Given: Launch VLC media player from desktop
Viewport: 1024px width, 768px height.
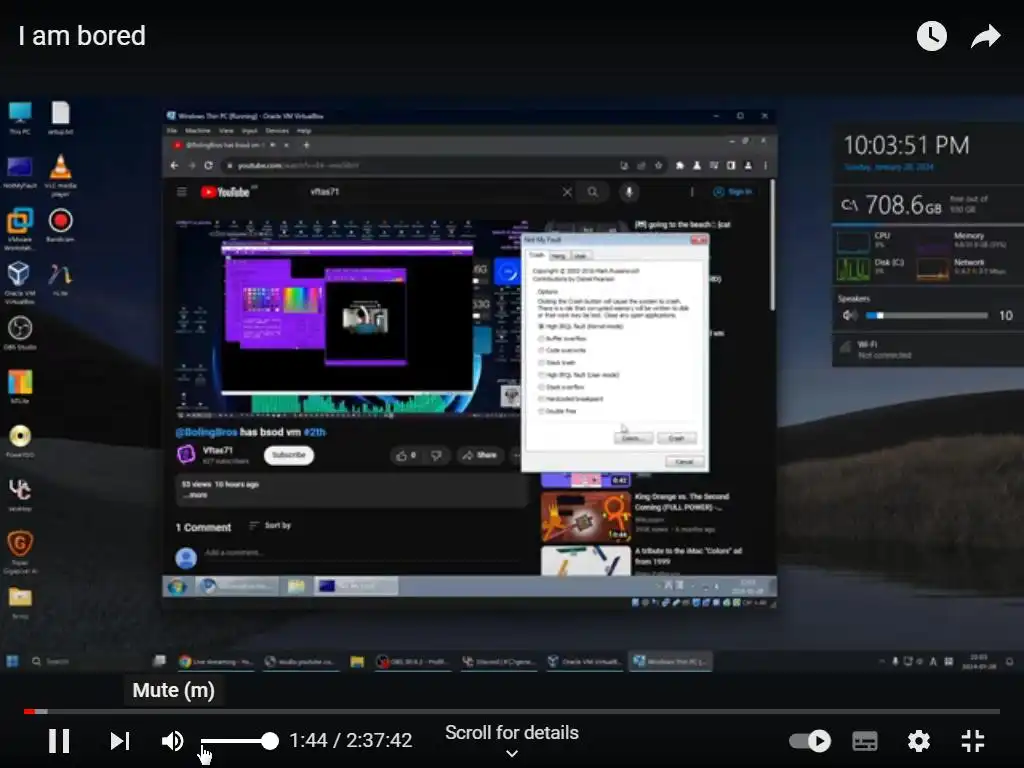Looking at the screenshot, I should (x=60, y=174).
